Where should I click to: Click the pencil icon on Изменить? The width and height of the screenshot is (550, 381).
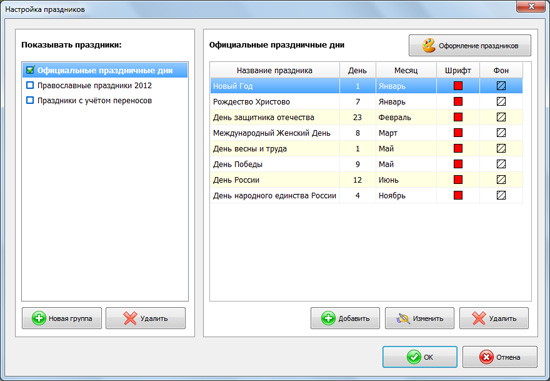click(403, 318)
